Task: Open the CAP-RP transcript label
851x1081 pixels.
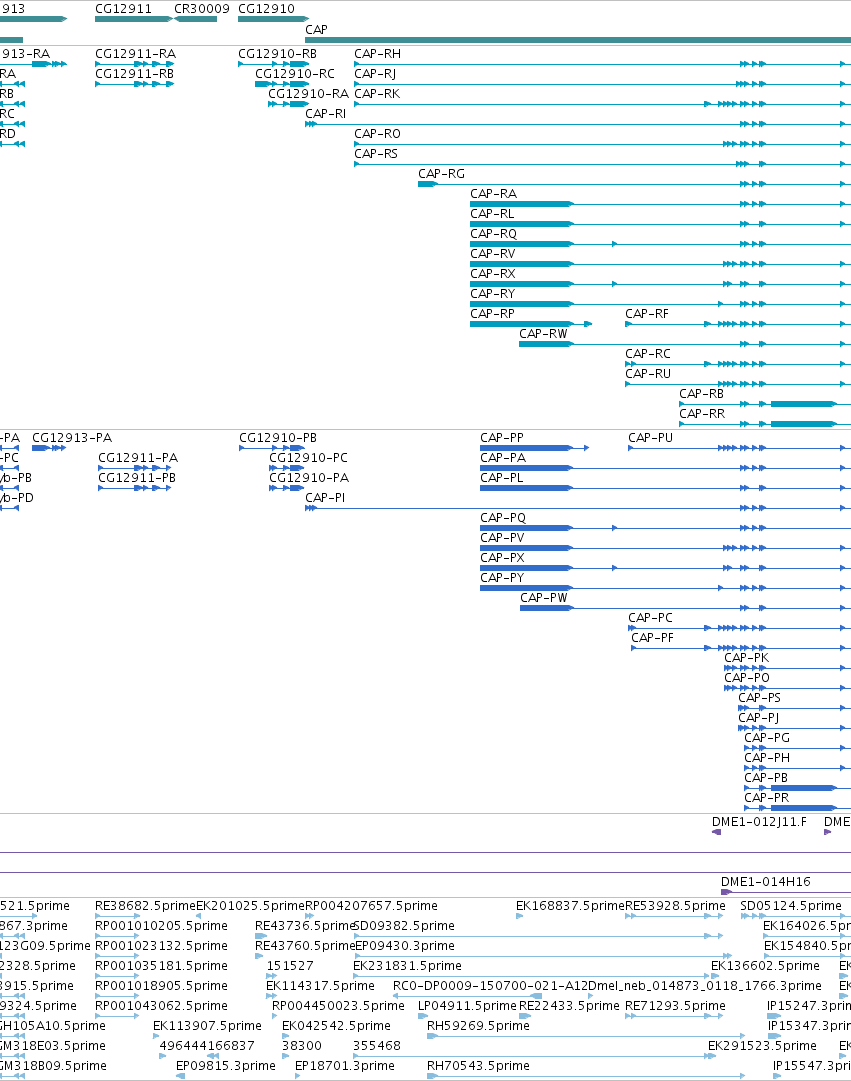Action: tap(492, 314)
